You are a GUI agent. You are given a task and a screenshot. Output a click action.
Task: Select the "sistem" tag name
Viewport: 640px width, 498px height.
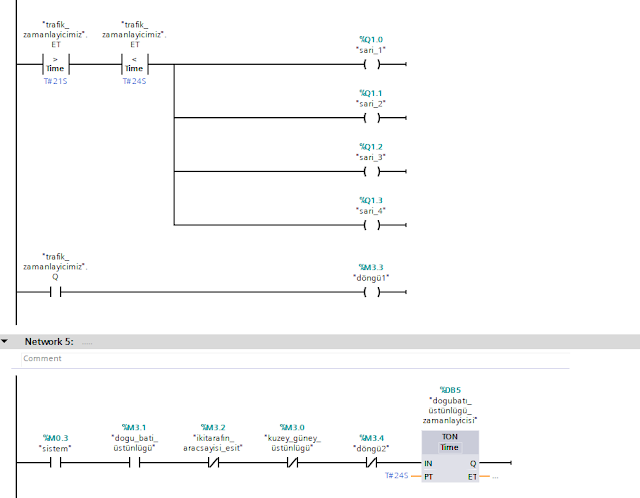(x=55, y=449)
